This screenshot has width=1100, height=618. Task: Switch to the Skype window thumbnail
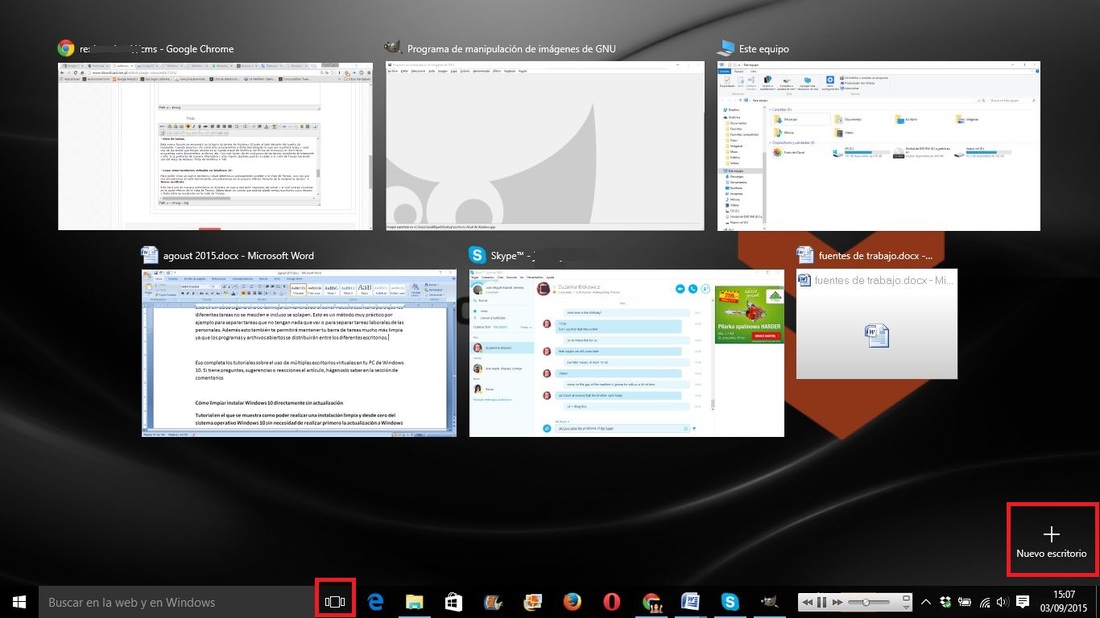pyautogui.click(x=626, y=353)
